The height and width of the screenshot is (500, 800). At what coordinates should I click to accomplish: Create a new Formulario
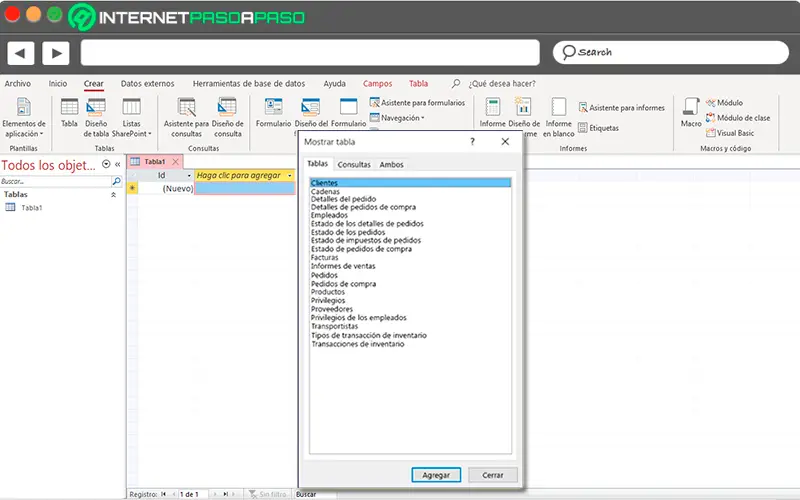273,107
